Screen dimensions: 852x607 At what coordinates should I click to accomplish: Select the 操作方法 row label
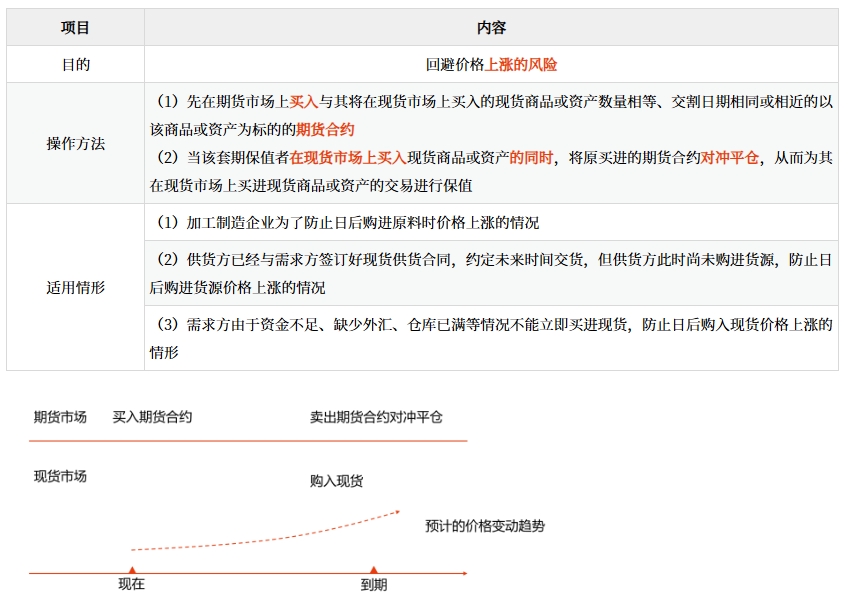click(x=75, y=143)
